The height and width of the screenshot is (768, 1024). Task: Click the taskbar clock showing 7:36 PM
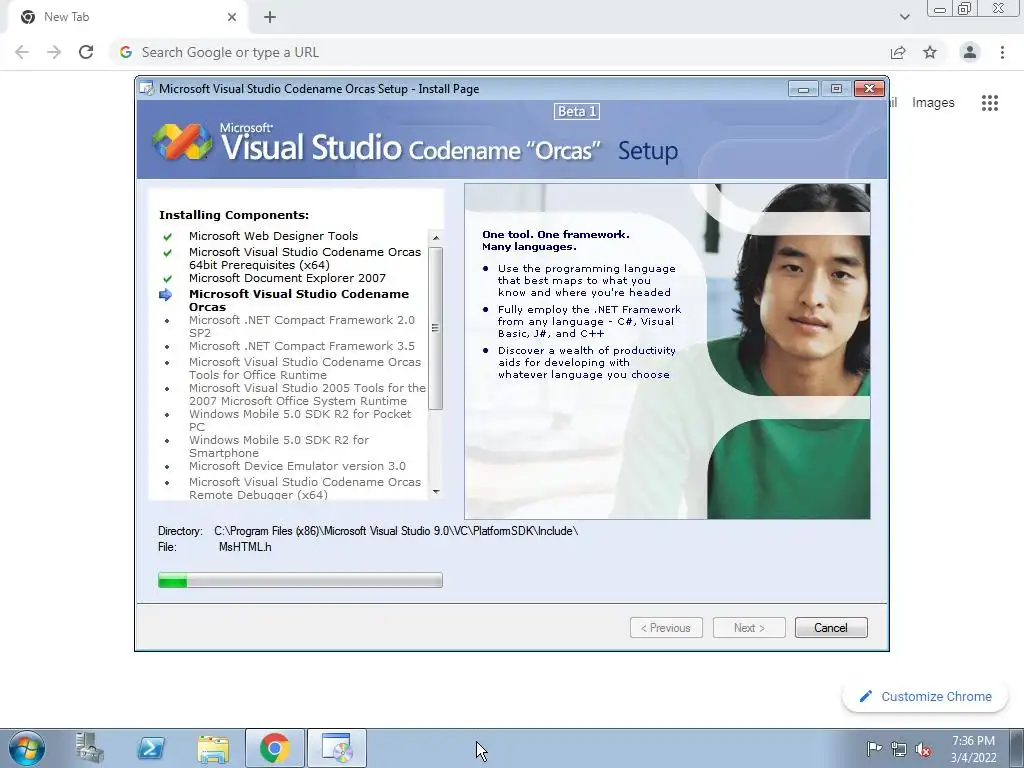[x=973, y=749]
